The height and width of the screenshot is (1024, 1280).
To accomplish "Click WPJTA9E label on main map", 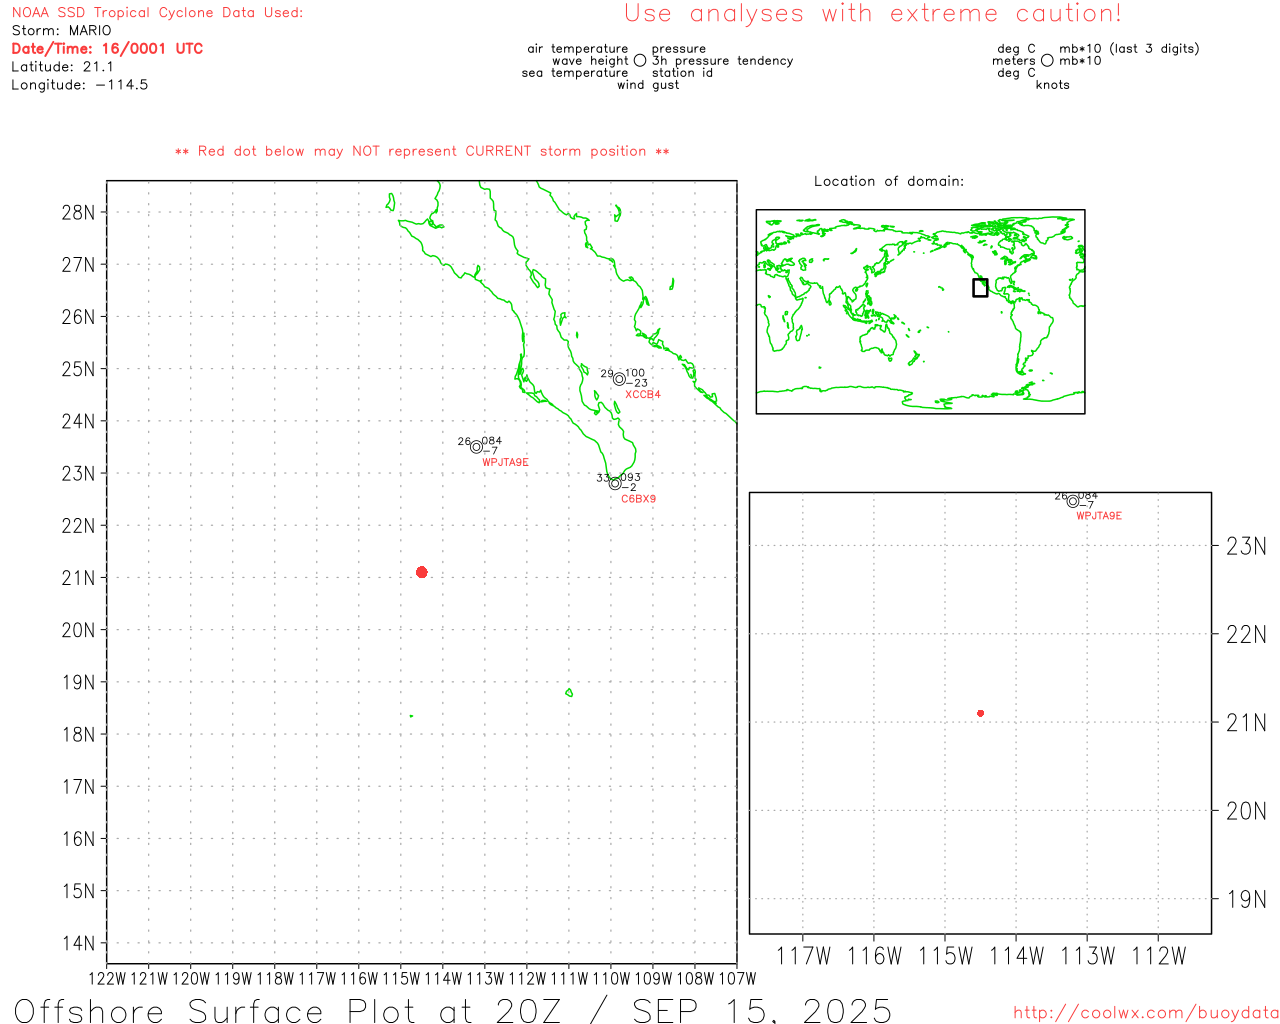I will (505, 462).
